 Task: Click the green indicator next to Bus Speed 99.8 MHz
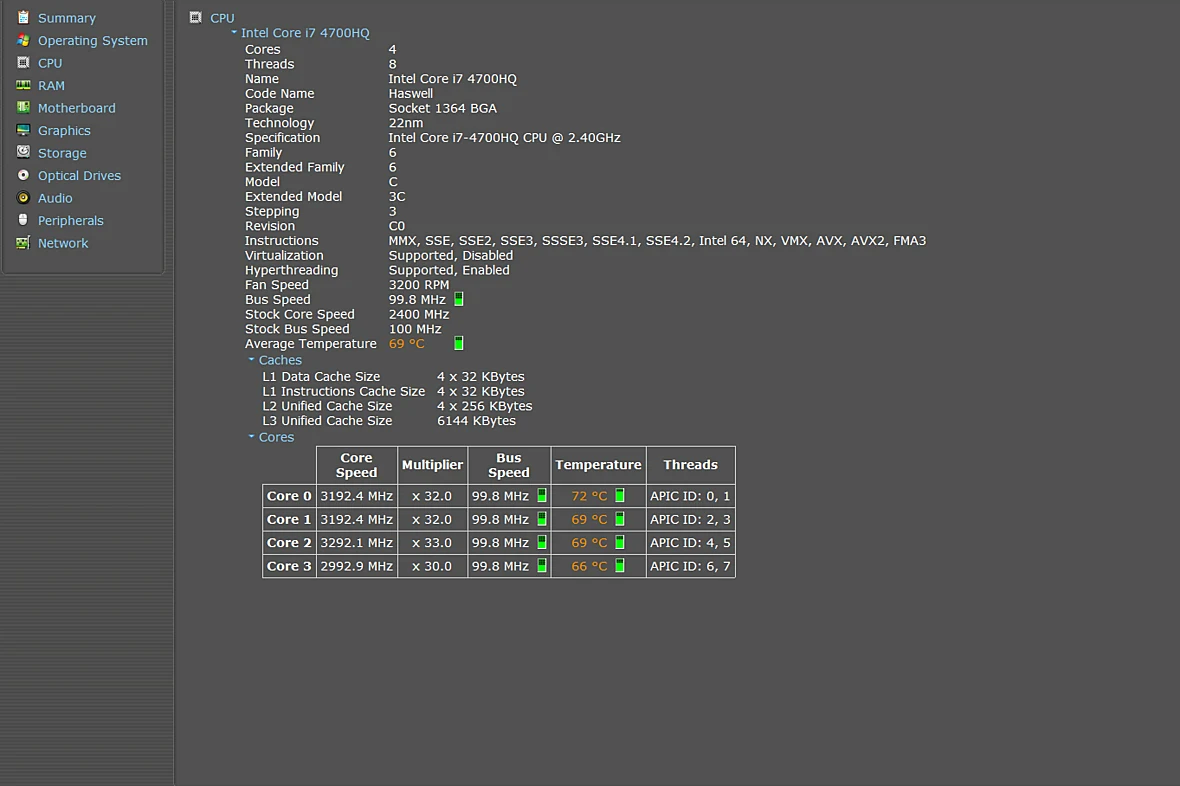point(459,299)
